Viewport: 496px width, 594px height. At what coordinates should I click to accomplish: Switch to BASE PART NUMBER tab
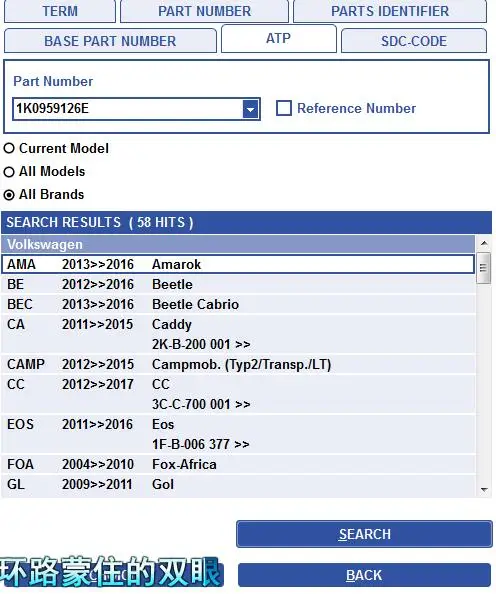[x=110, y=41]
